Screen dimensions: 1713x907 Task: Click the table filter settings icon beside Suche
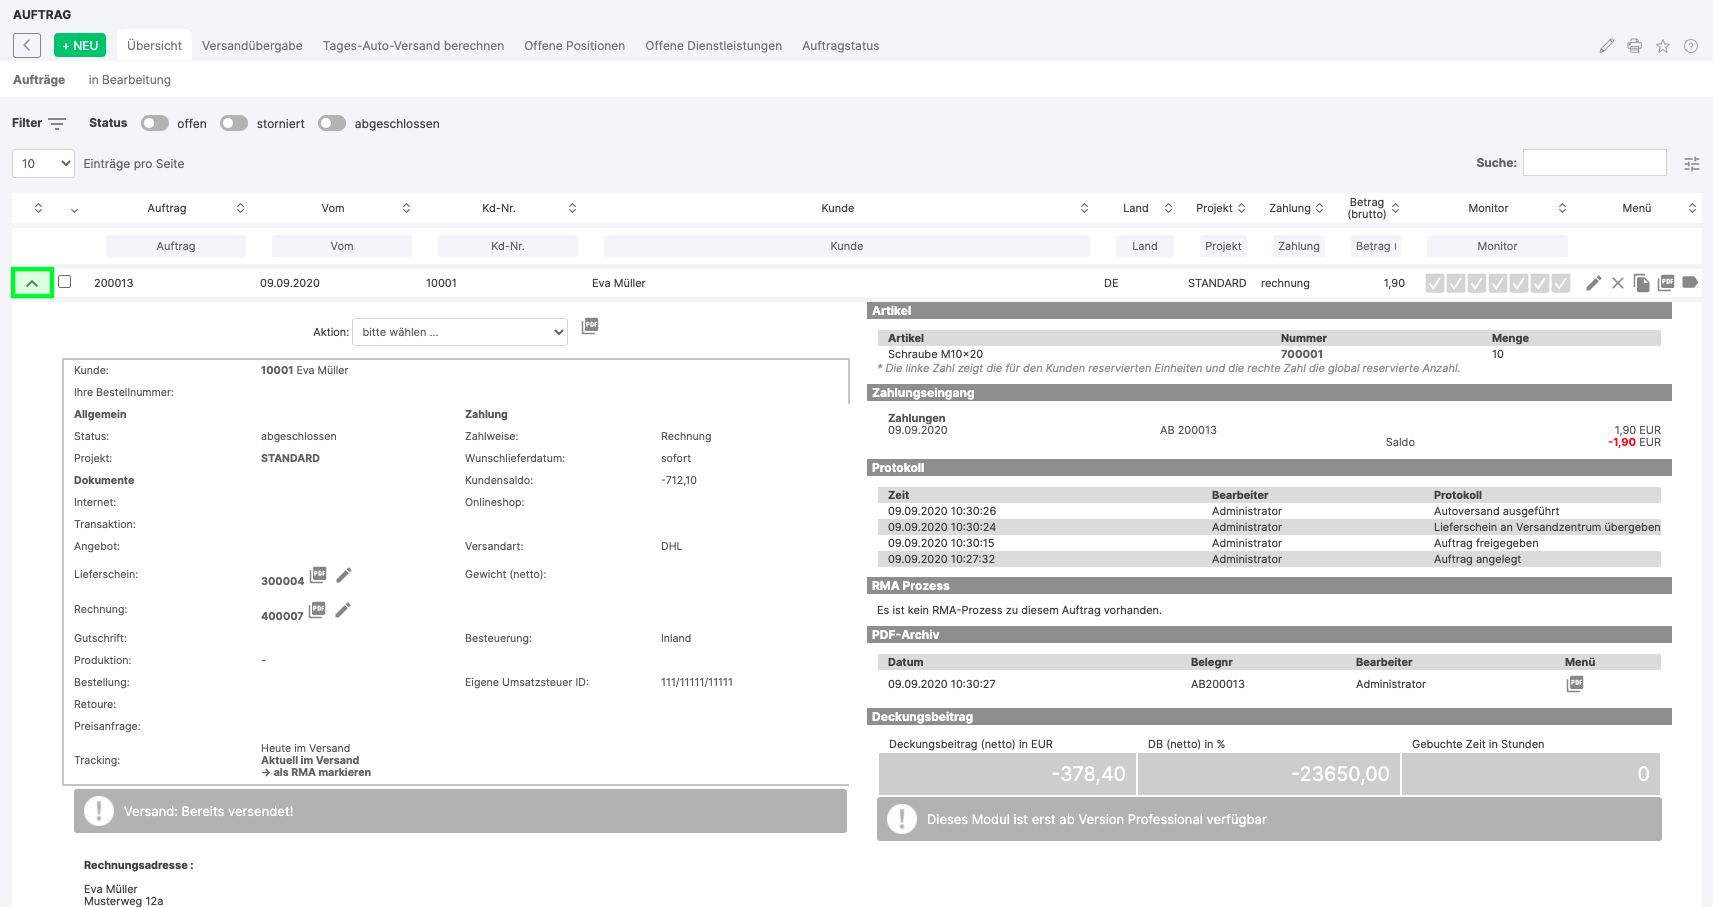pos(1691,164)
